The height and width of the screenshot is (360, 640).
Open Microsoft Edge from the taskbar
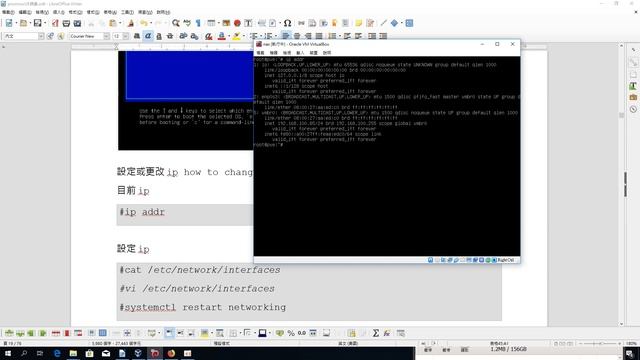pyautogui.click(x=57, y=353)
